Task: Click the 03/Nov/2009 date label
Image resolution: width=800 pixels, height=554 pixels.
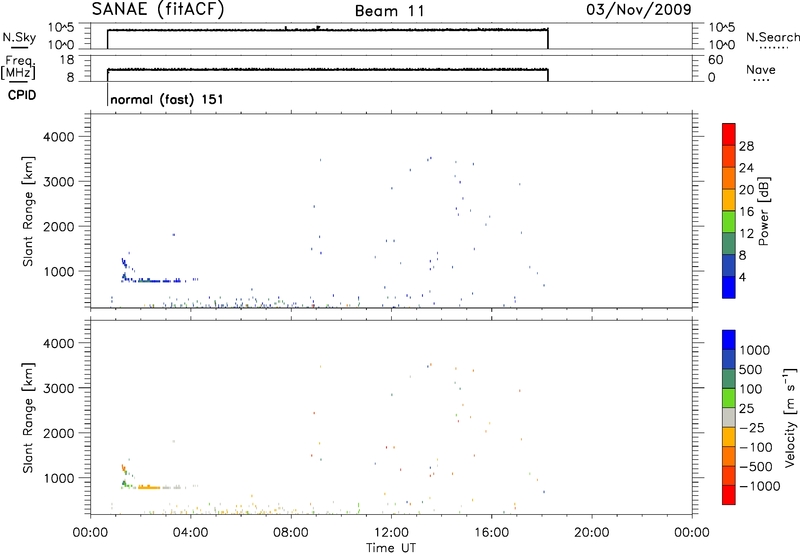Action: click(x=639, y=9)
